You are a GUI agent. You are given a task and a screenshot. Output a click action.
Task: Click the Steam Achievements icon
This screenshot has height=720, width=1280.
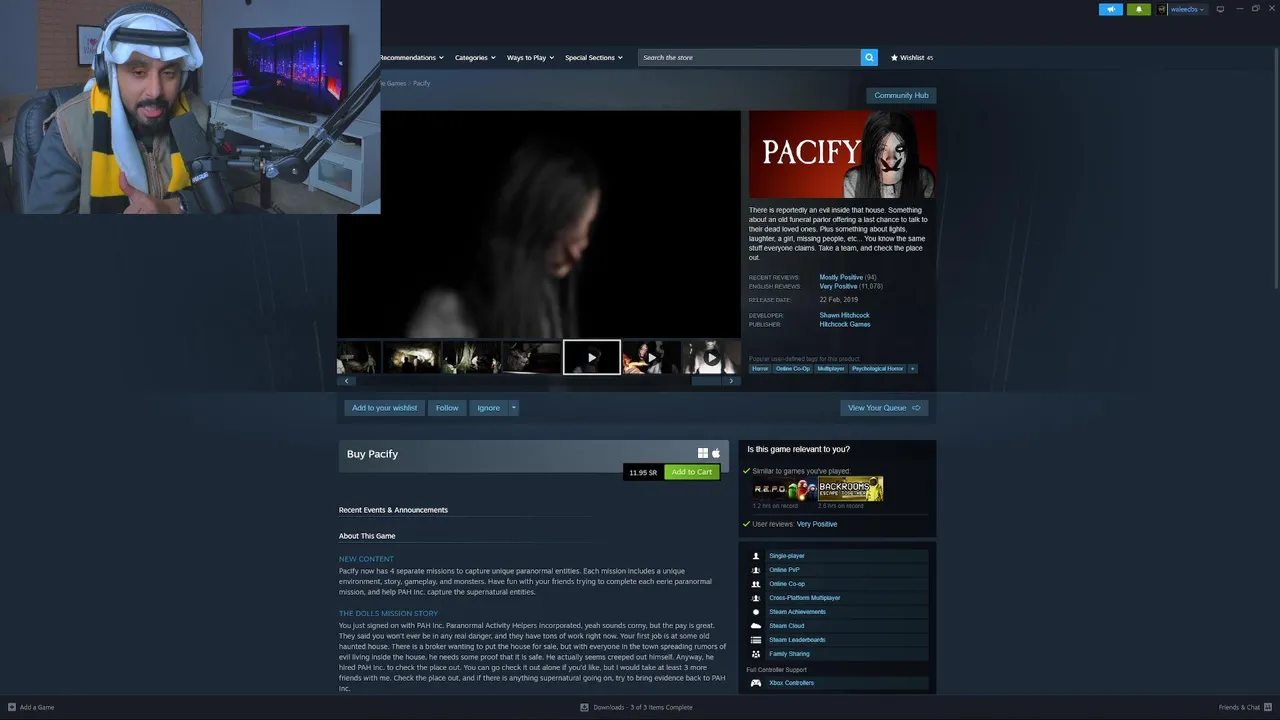[x=756, y=612]
